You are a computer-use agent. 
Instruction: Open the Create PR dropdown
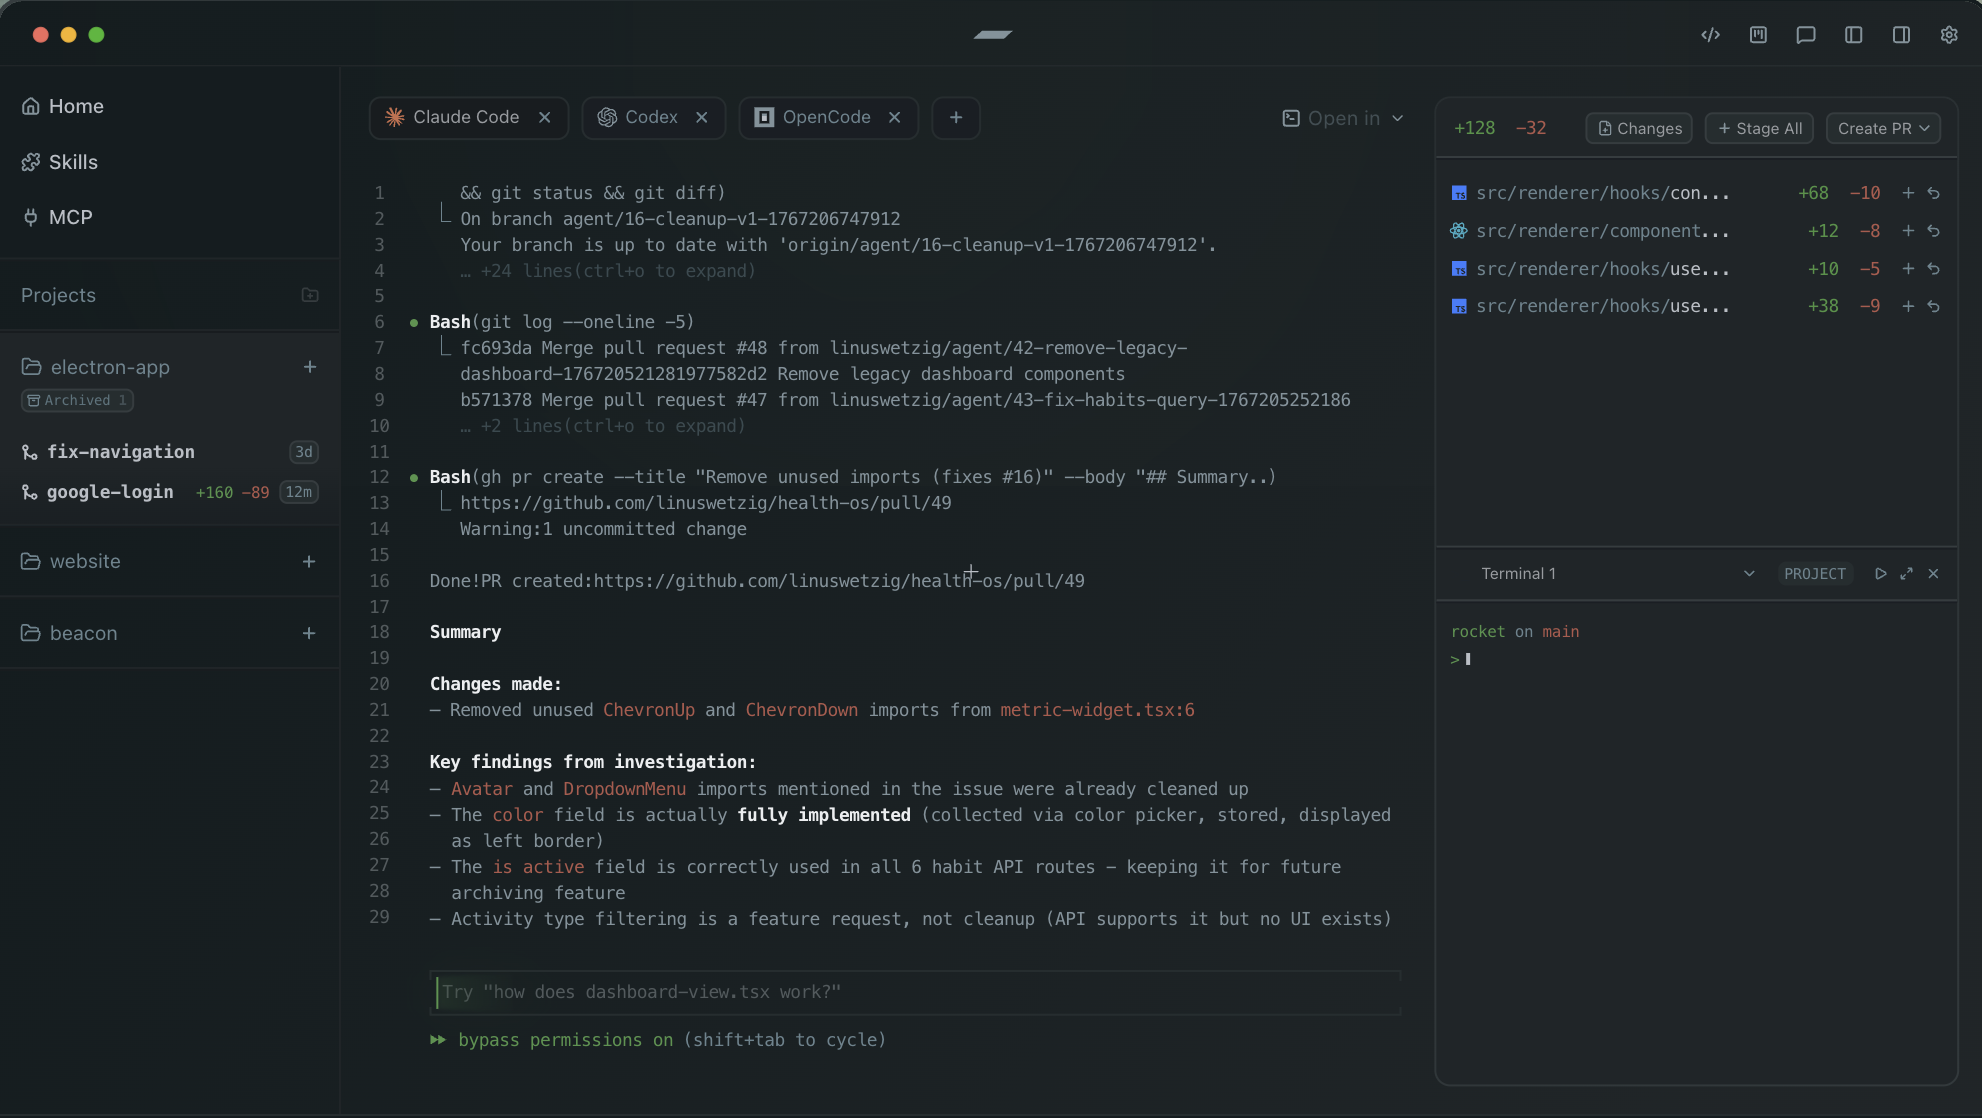pos(1883,128)
